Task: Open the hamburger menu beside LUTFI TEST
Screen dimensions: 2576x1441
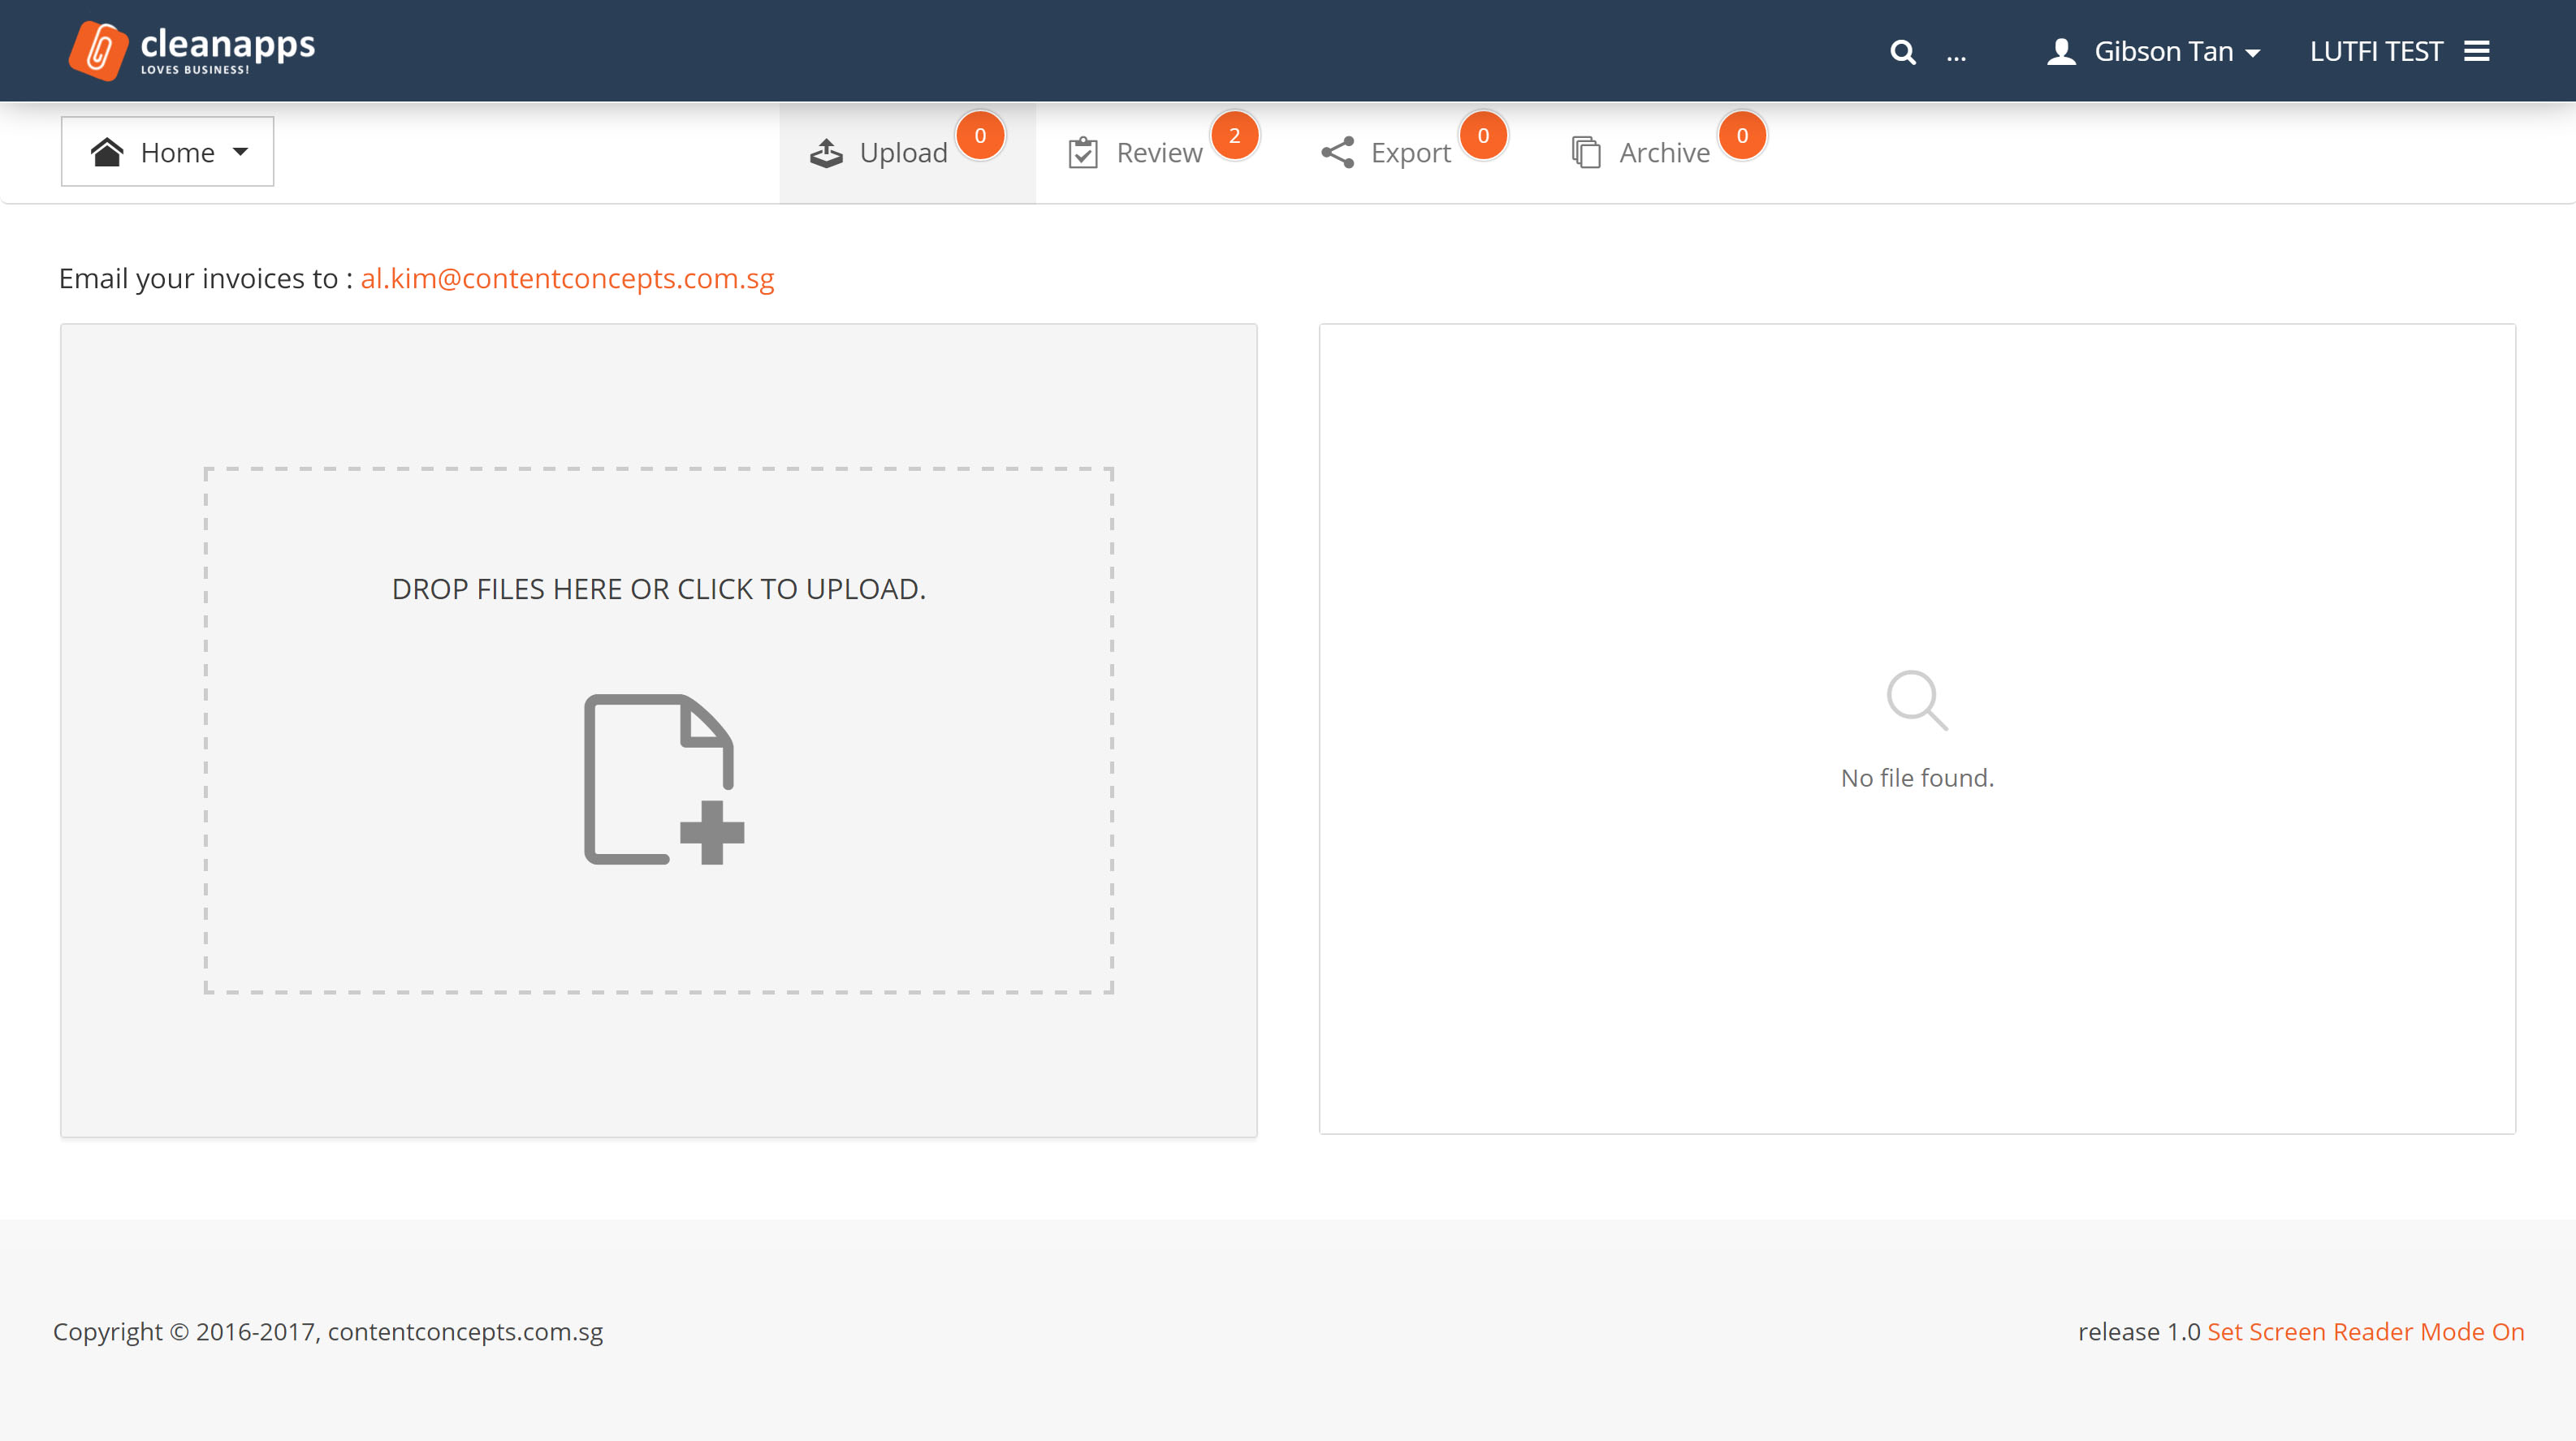Action: pyautogui.click(x=2477, y=51)
